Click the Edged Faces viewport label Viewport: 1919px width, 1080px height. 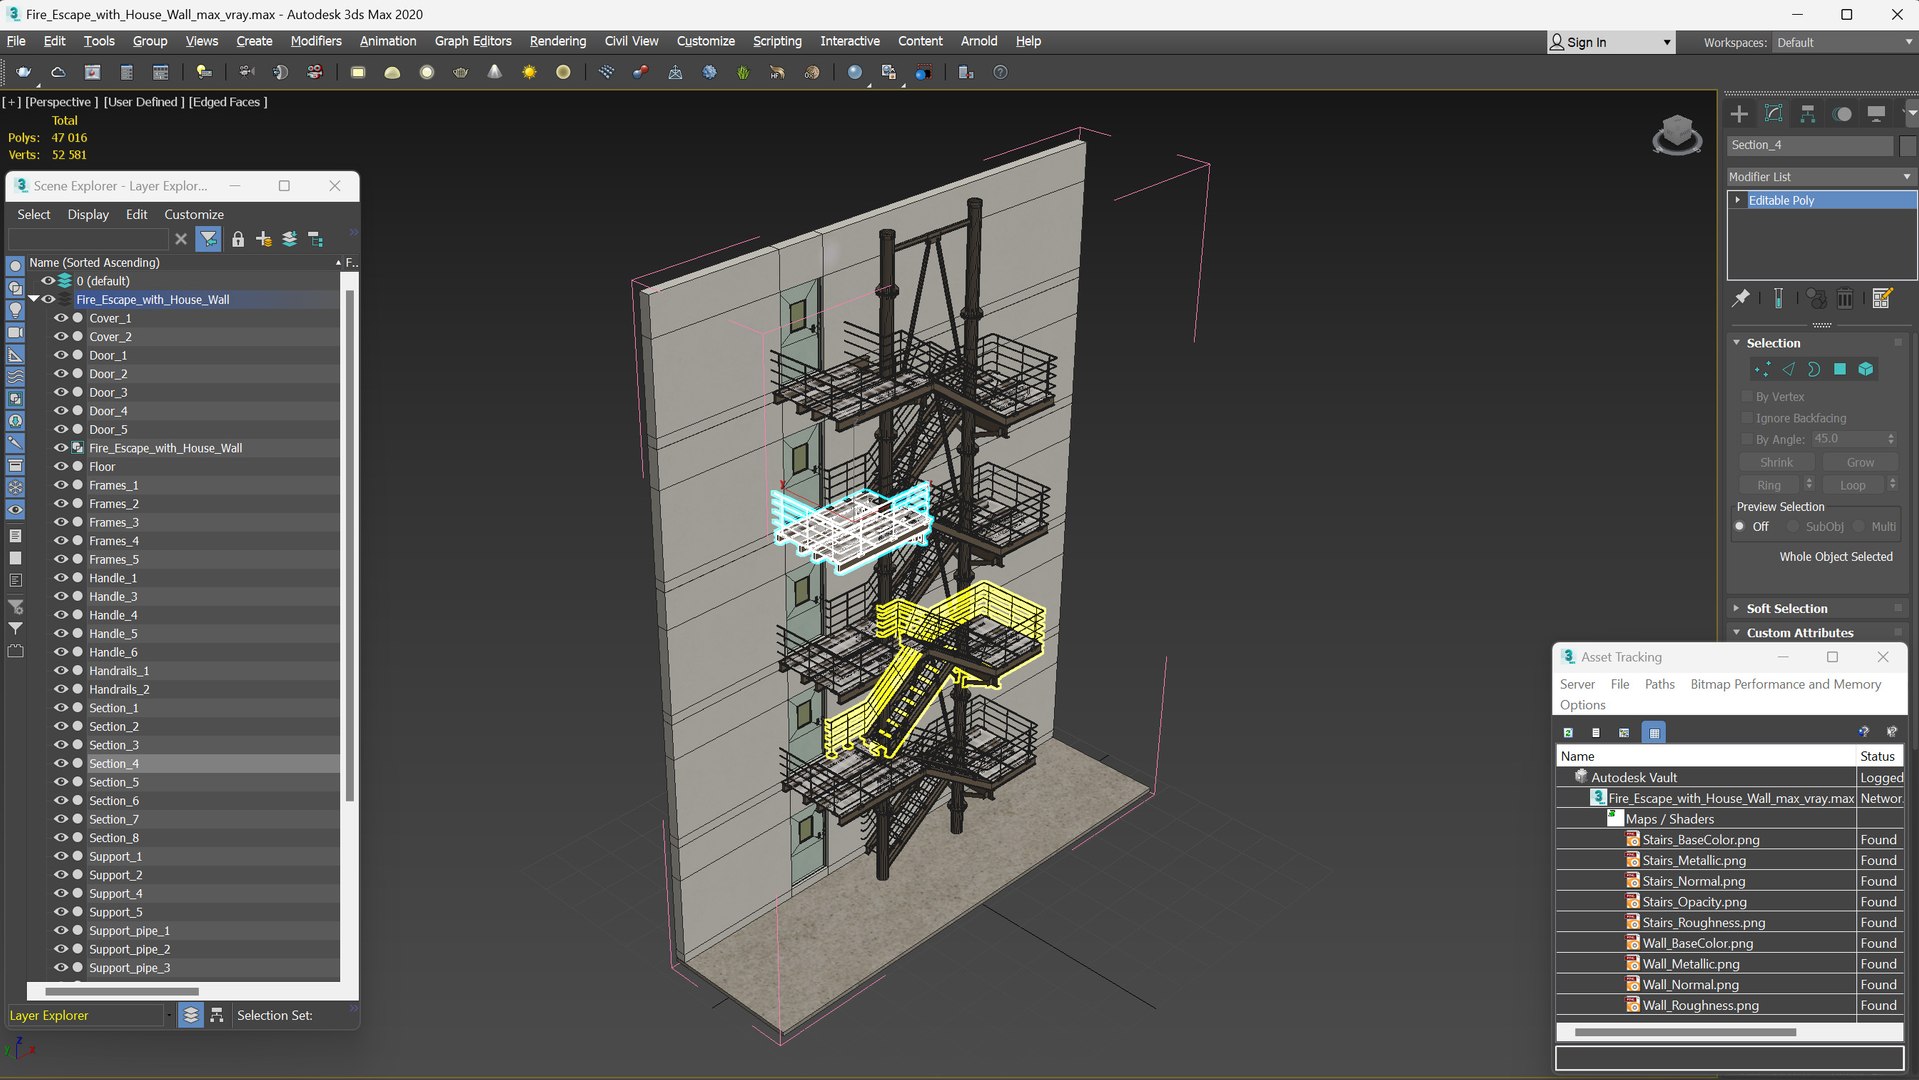(x=228, y=102)
